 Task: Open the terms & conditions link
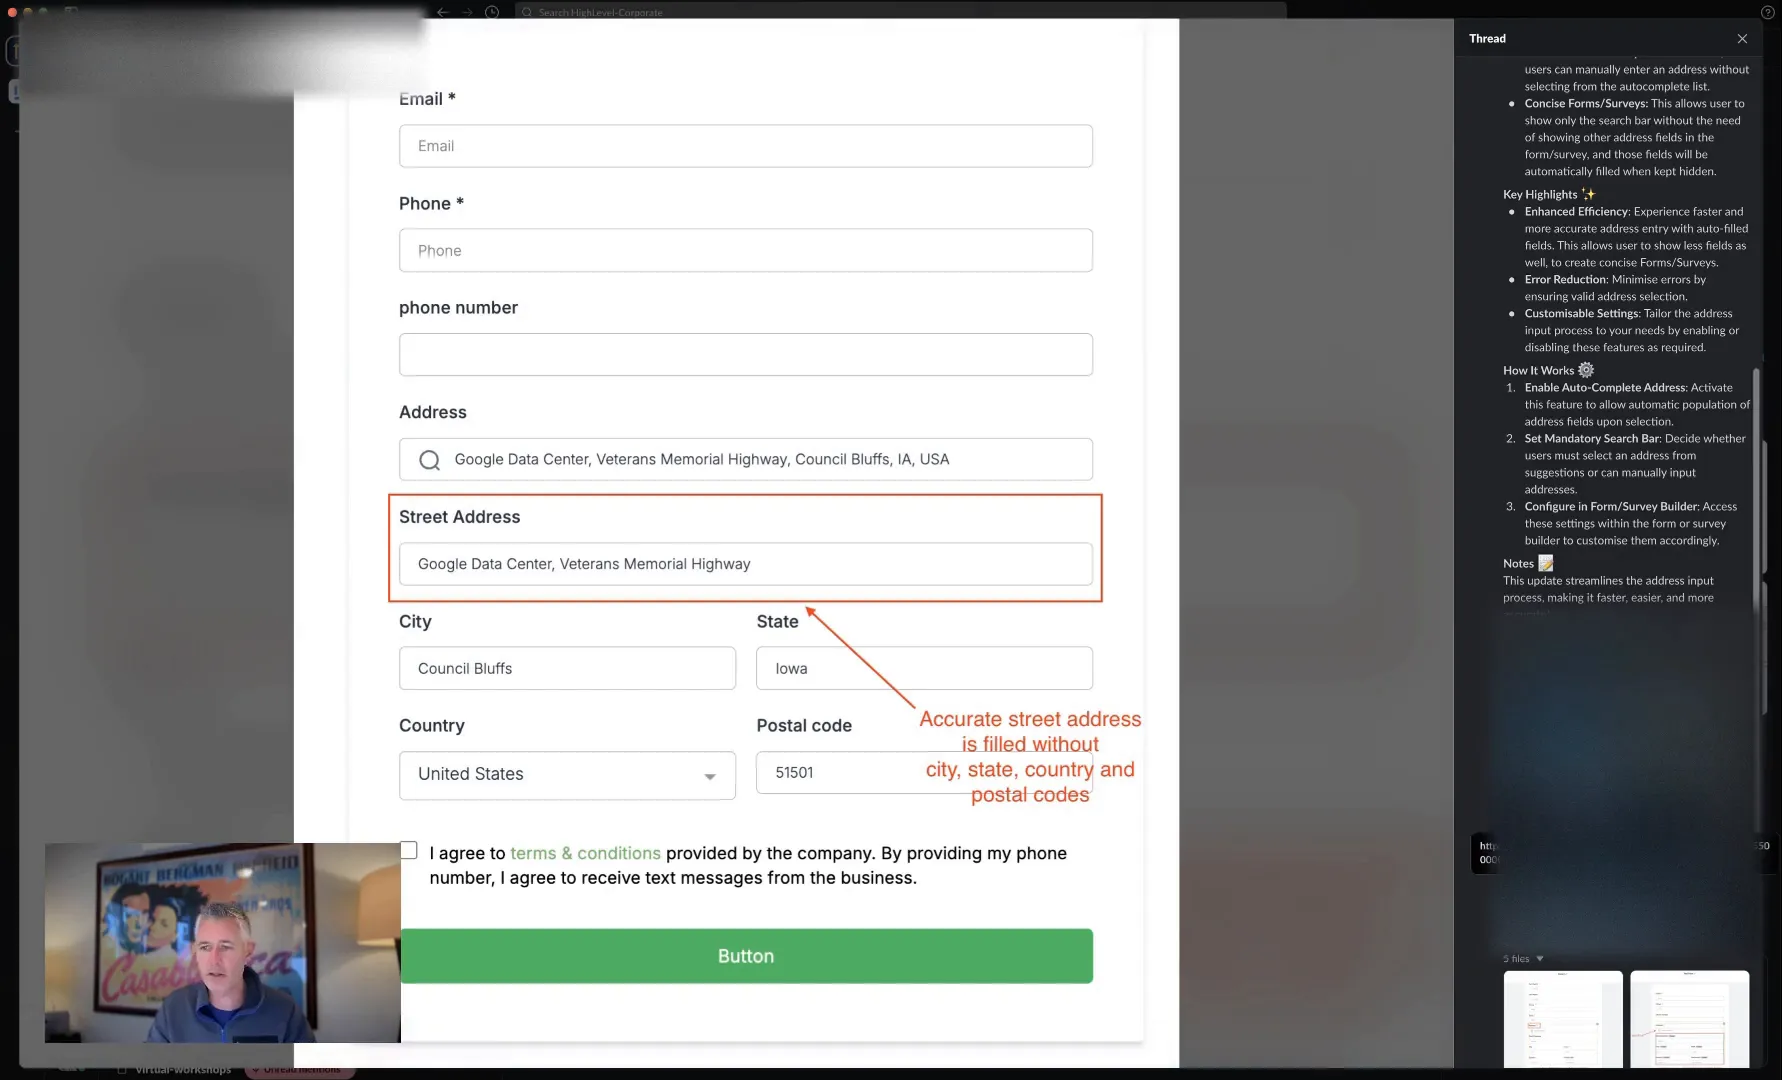[x=585, y=853]
